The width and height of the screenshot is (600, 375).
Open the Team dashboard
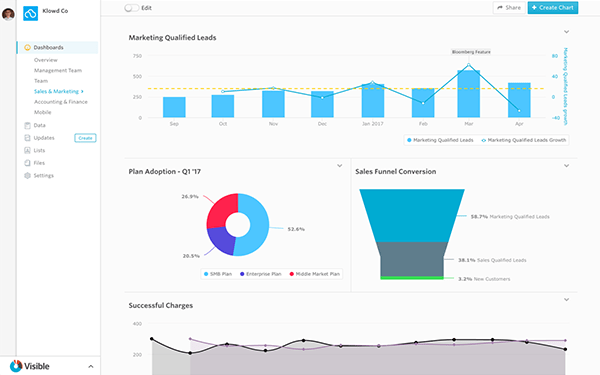[41, 81]
